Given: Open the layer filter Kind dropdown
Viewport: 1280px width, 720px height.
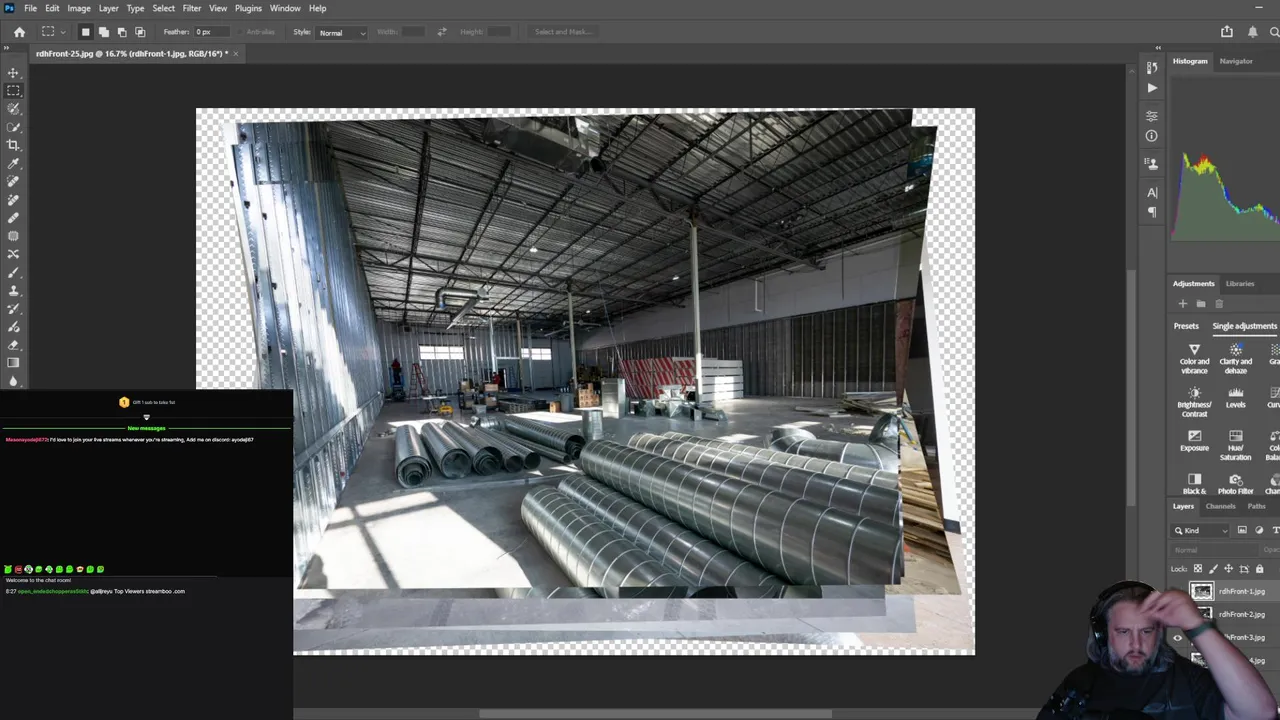Looking at the screenshot, I should click(1200, 530).
